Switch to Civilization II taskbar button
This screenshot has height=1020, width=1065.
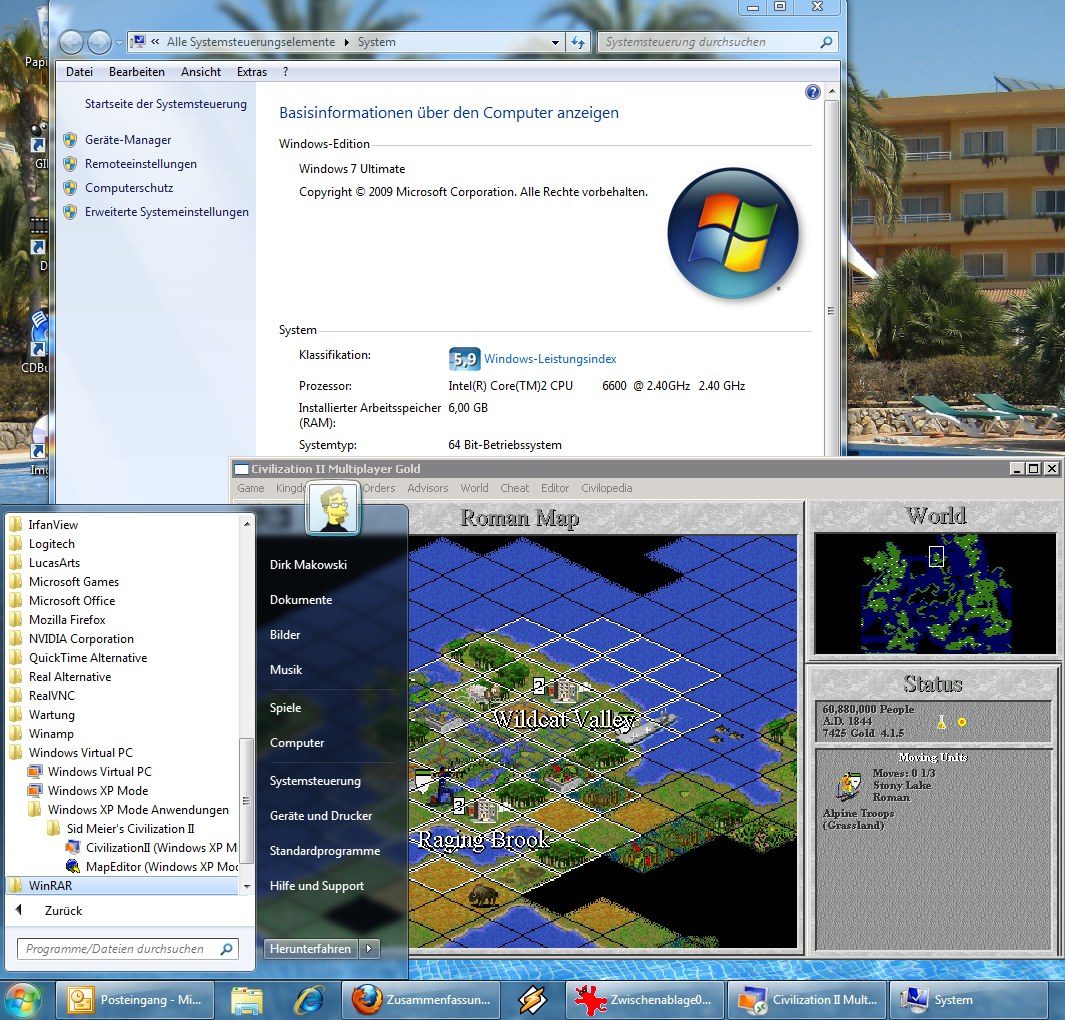click(806, 1000)
